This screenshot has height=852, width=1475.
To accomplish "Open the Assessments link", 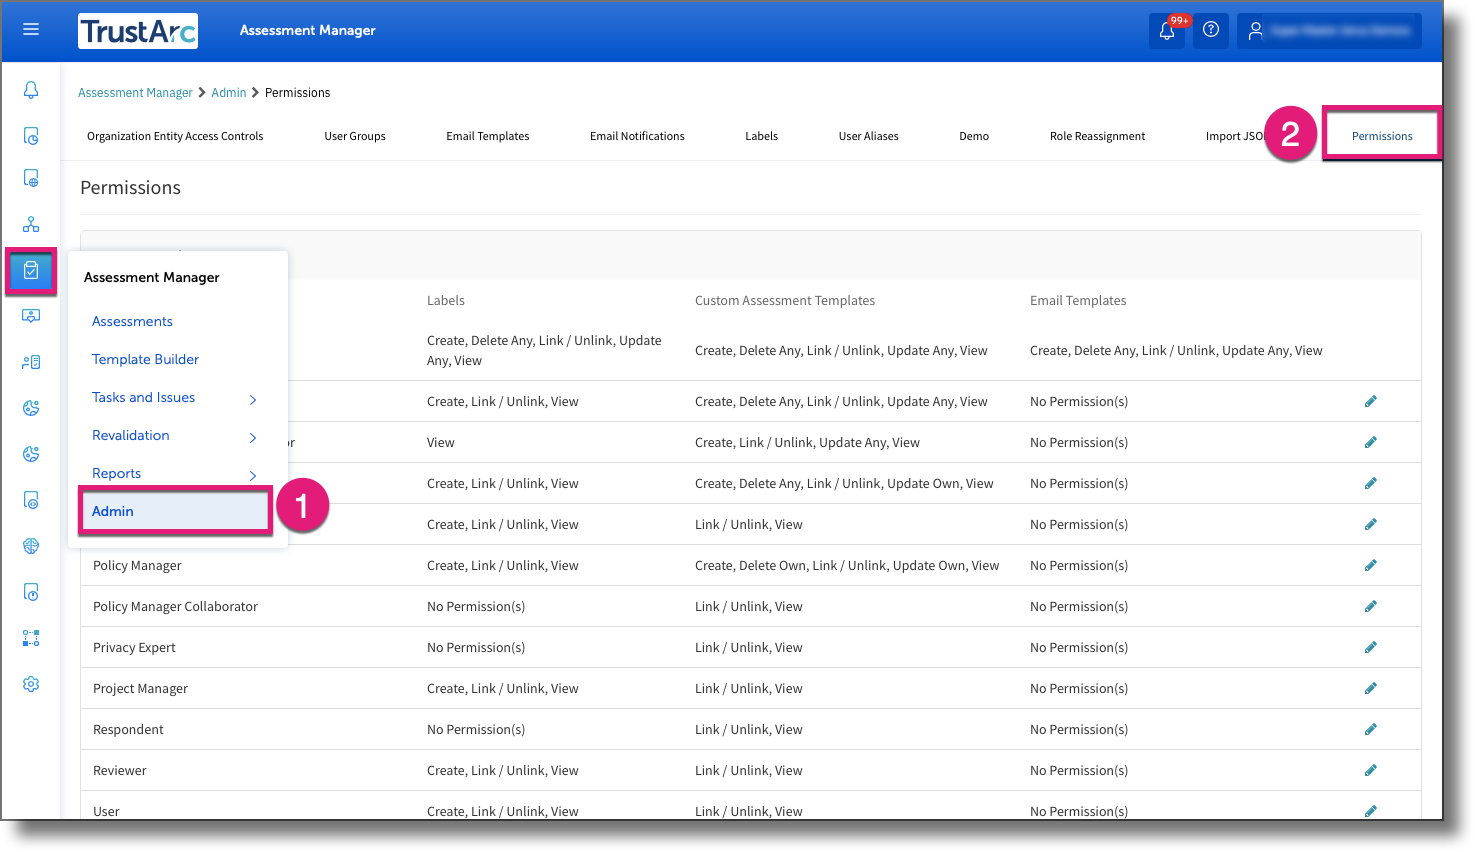I will (132, 321).
